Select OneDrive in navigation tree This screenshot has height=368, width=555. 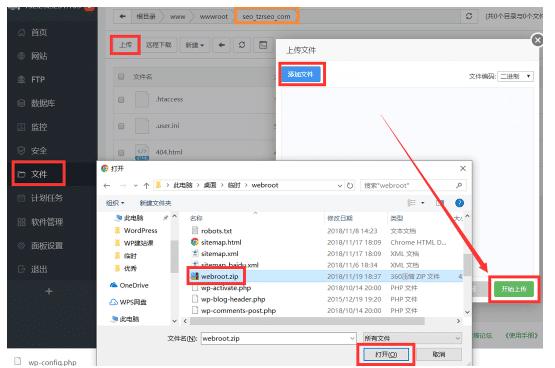134,285
